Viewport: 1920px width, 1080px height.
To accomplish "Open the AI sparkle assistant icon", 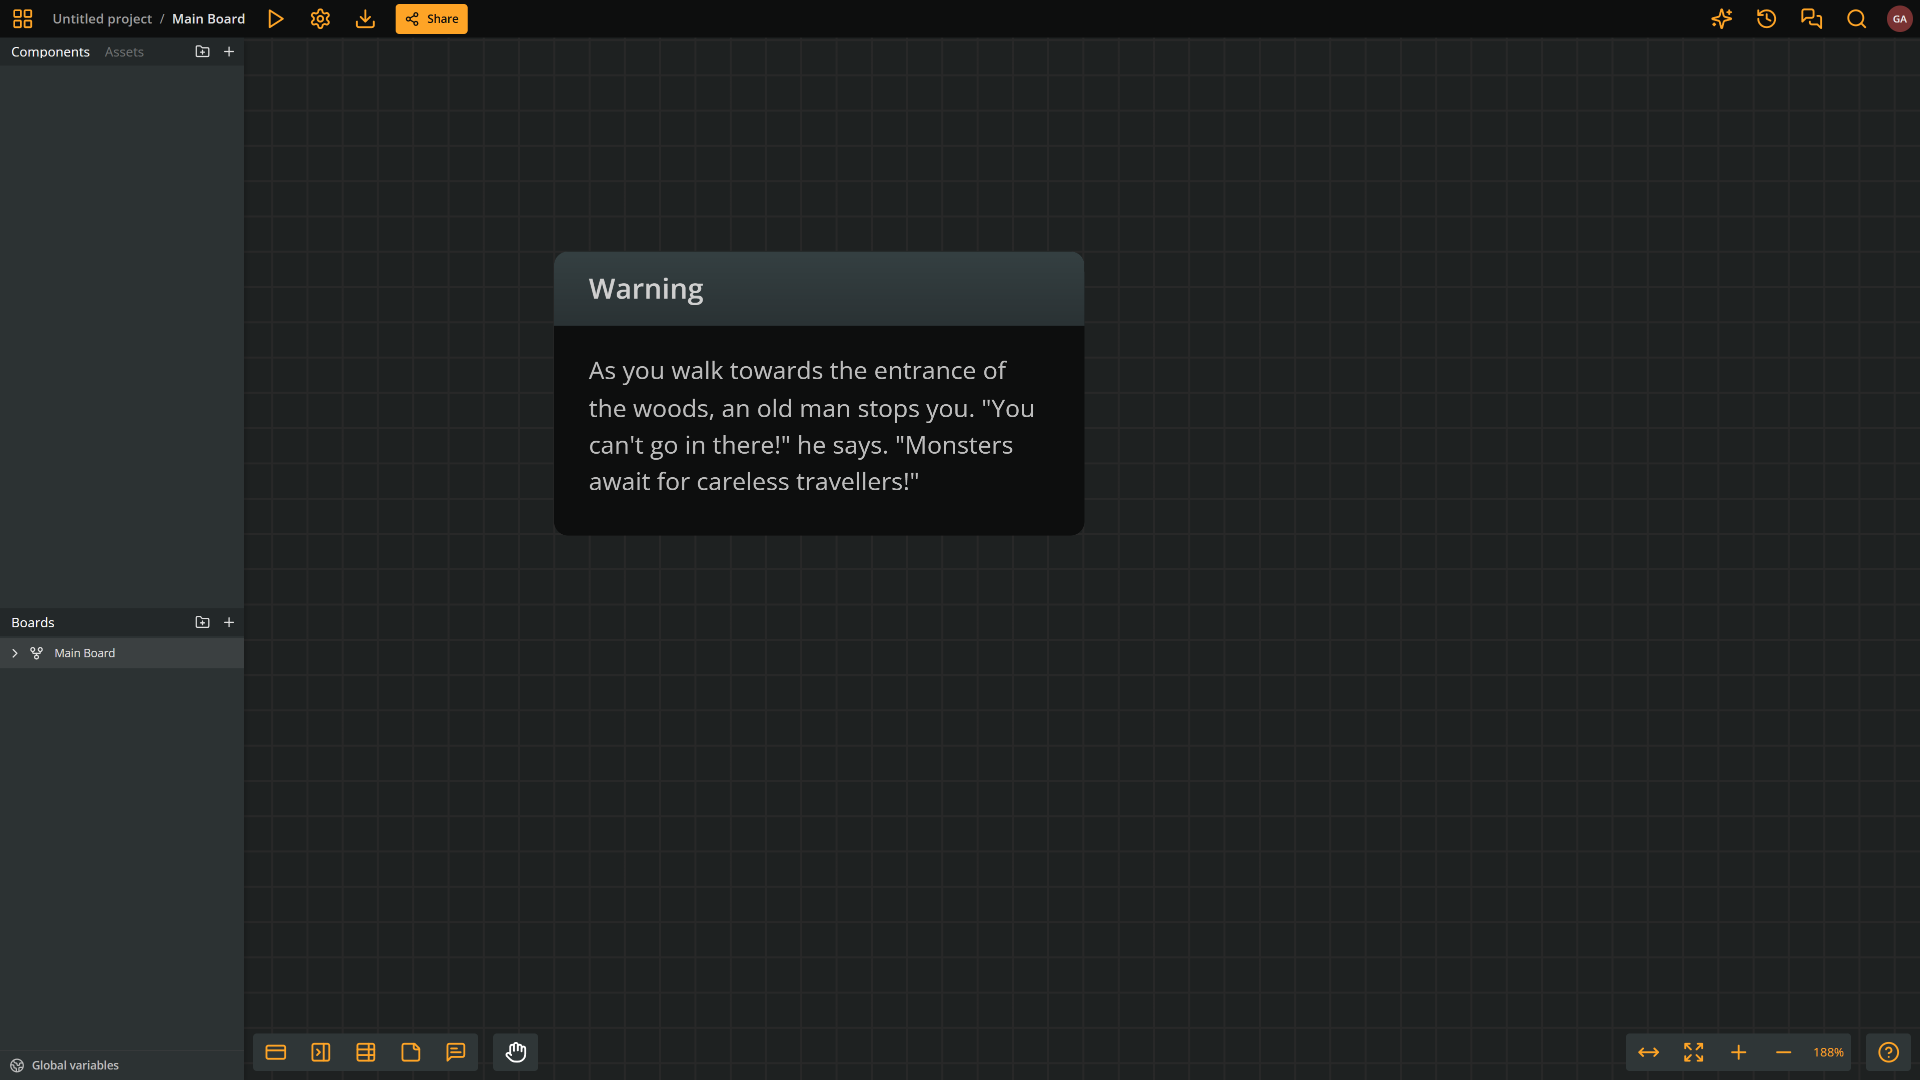I will click(1721, 19).
